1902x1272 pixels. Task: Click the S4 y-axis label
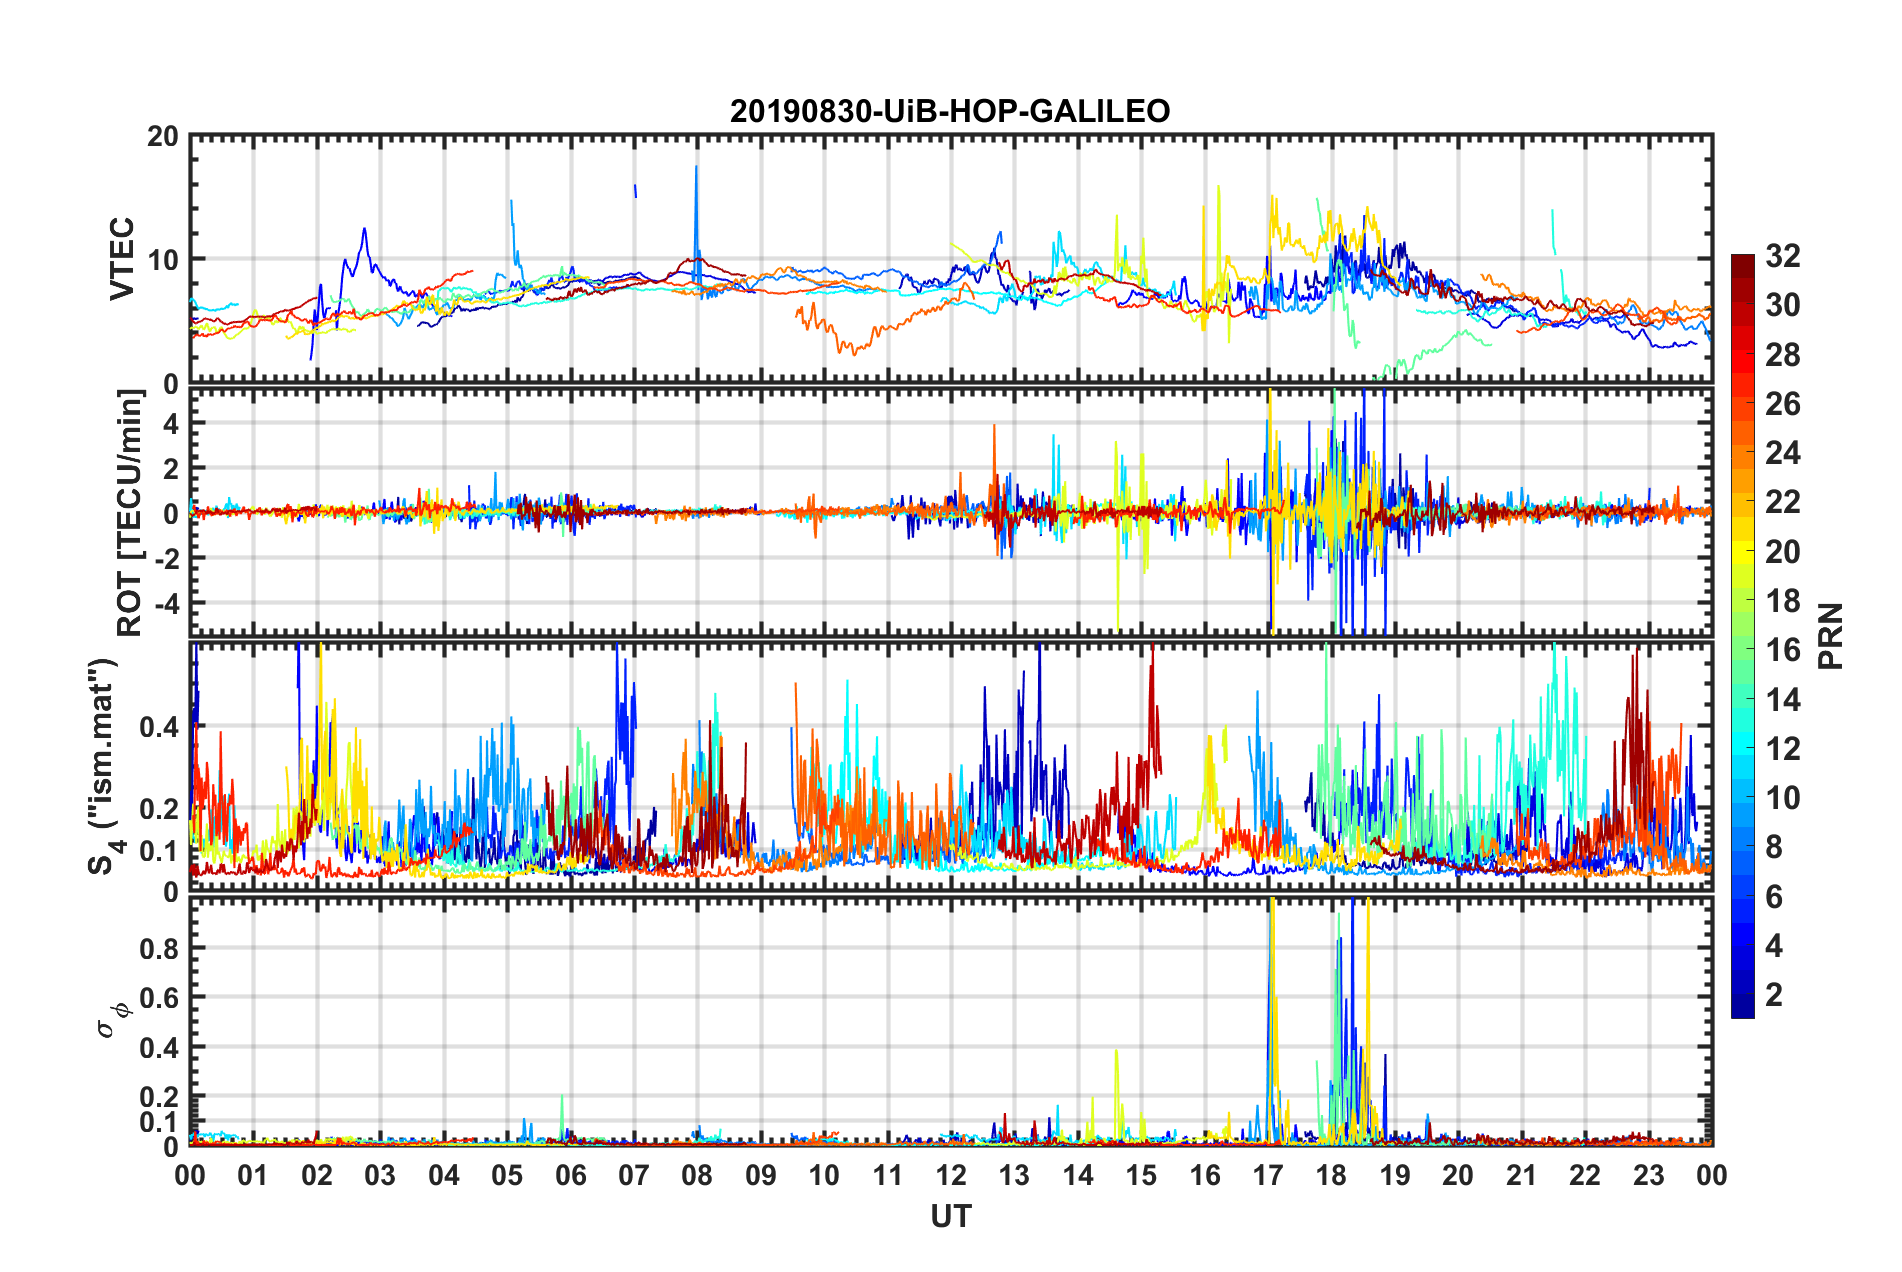pyautogui.click(x=104, y=766)
